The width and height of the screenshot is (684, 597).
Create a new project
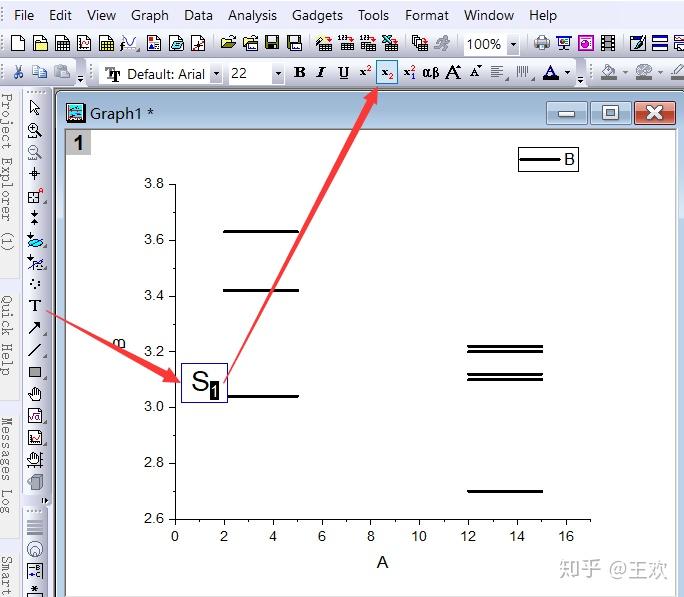18,43
